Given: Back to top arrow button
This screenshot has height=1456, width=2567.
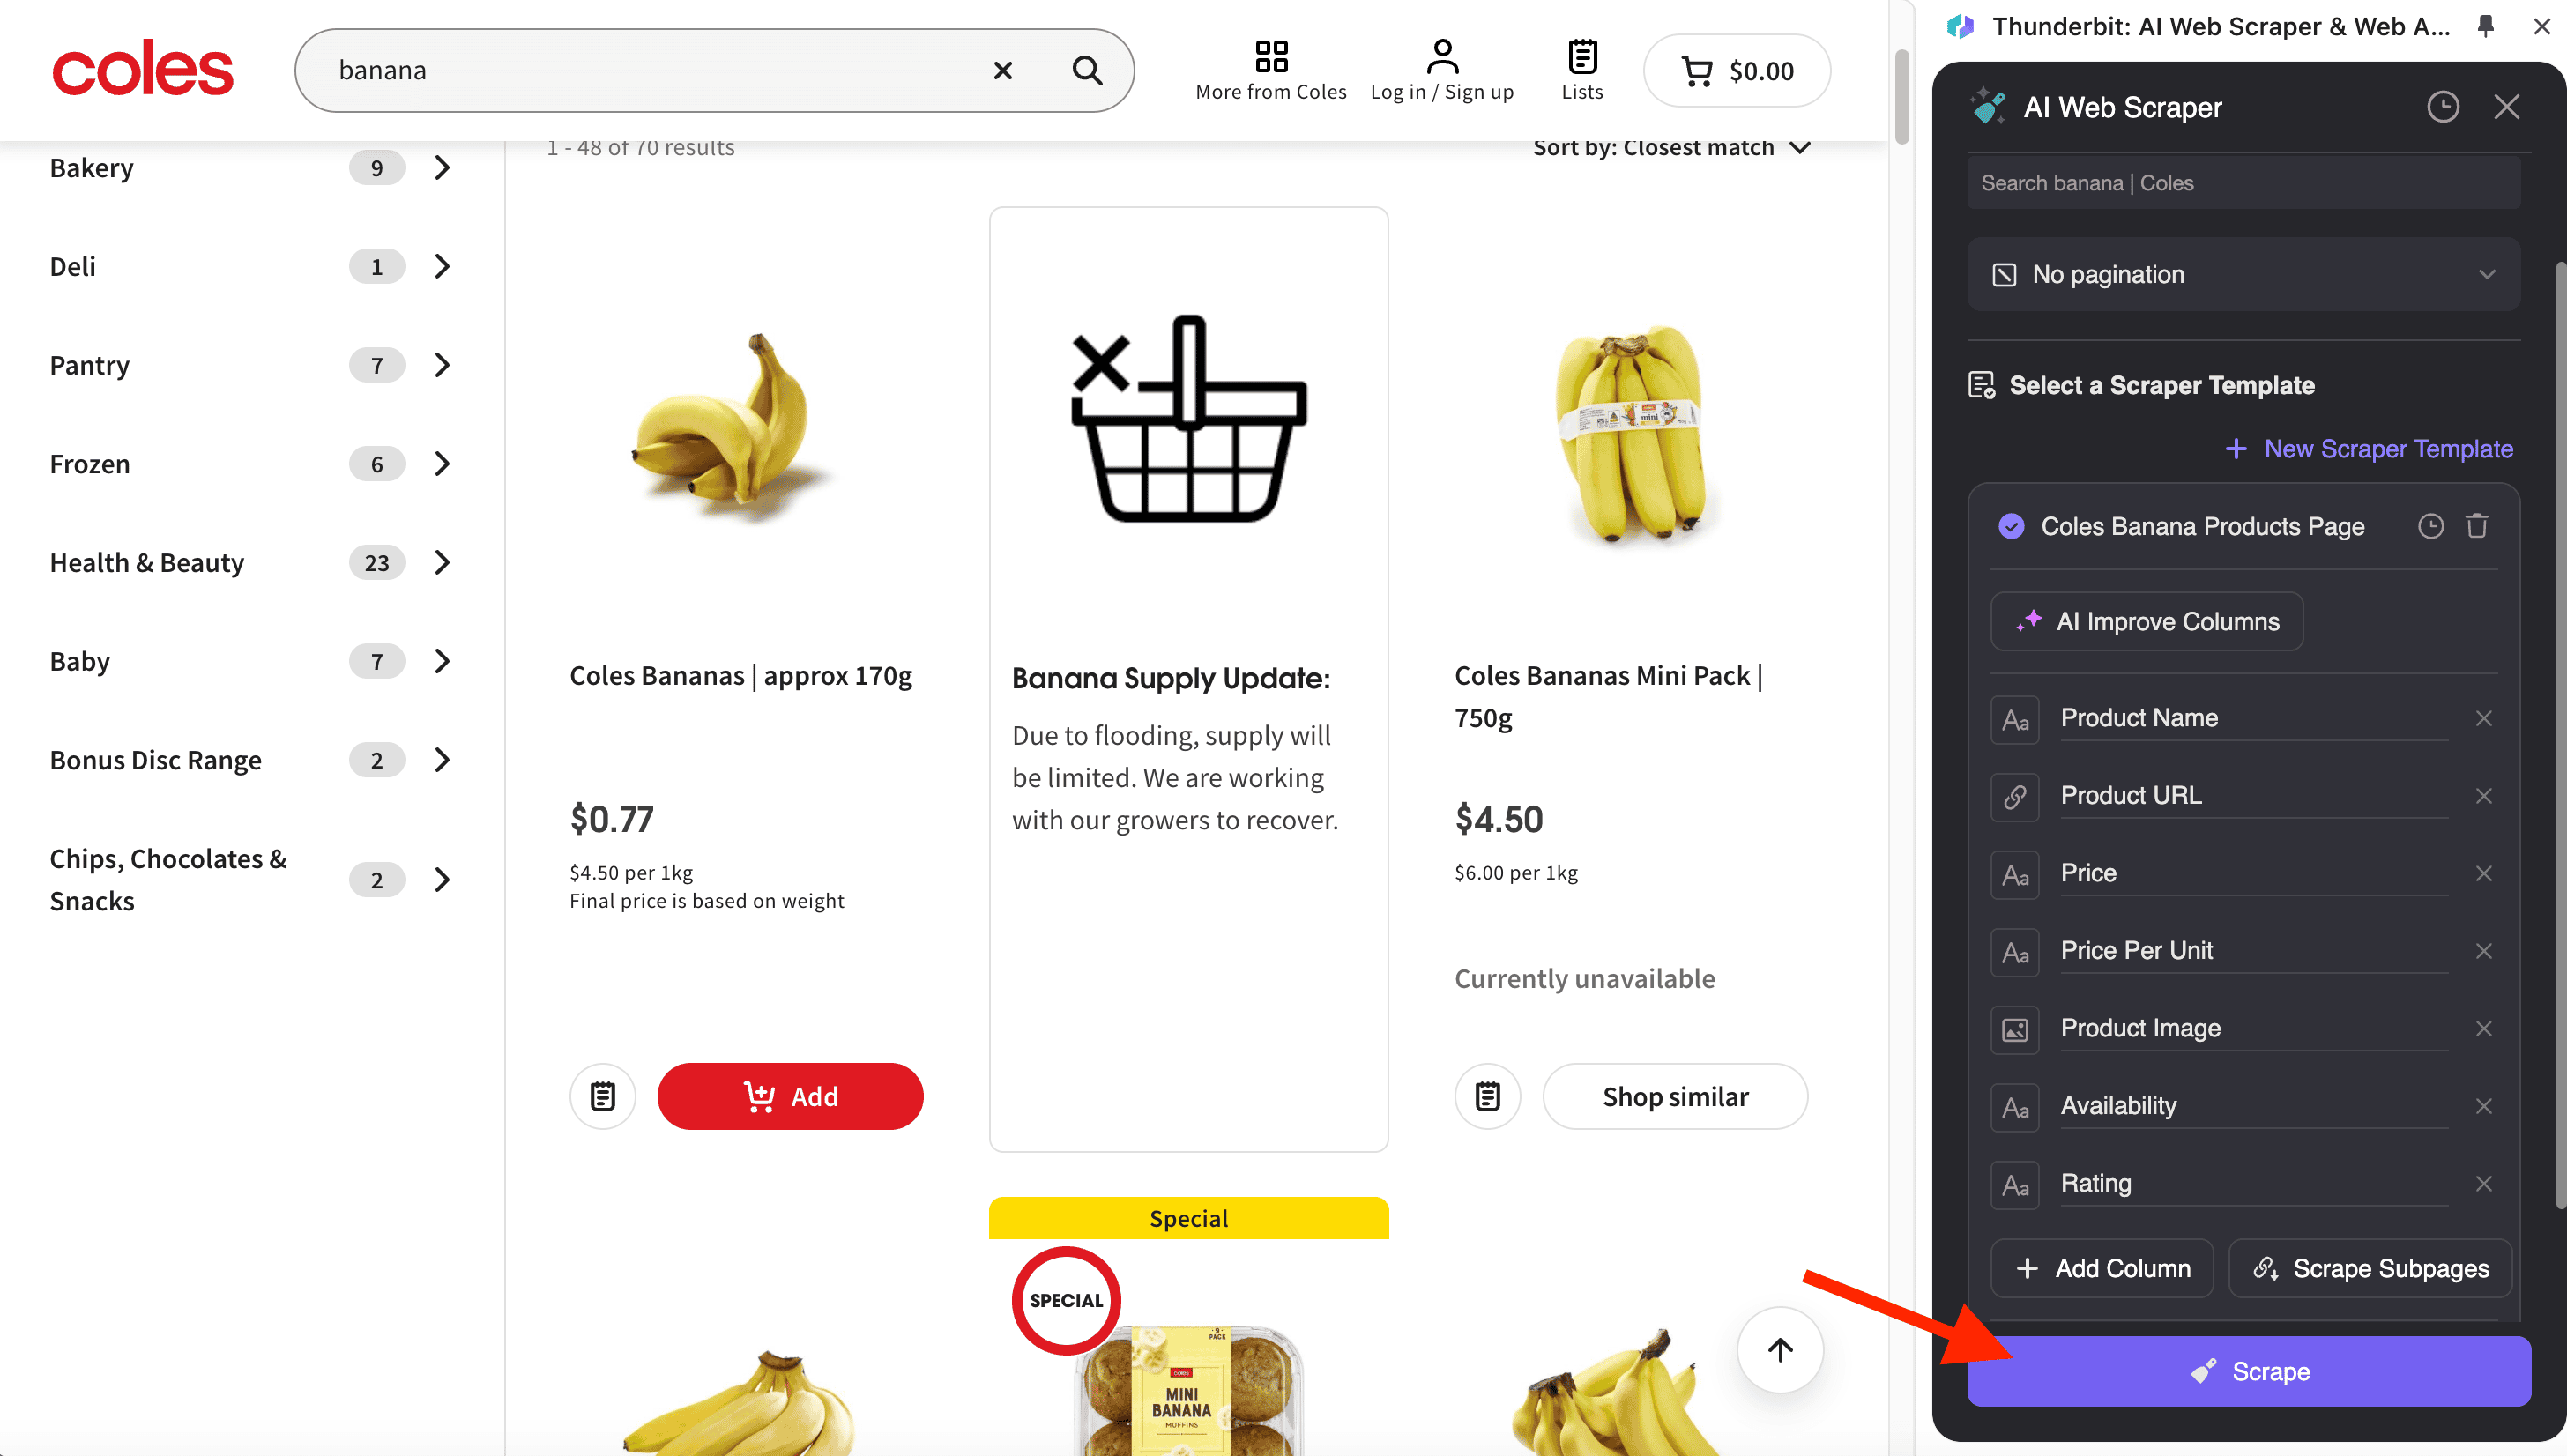Looking at the screenshot, I should (x=1780, y=1350).
